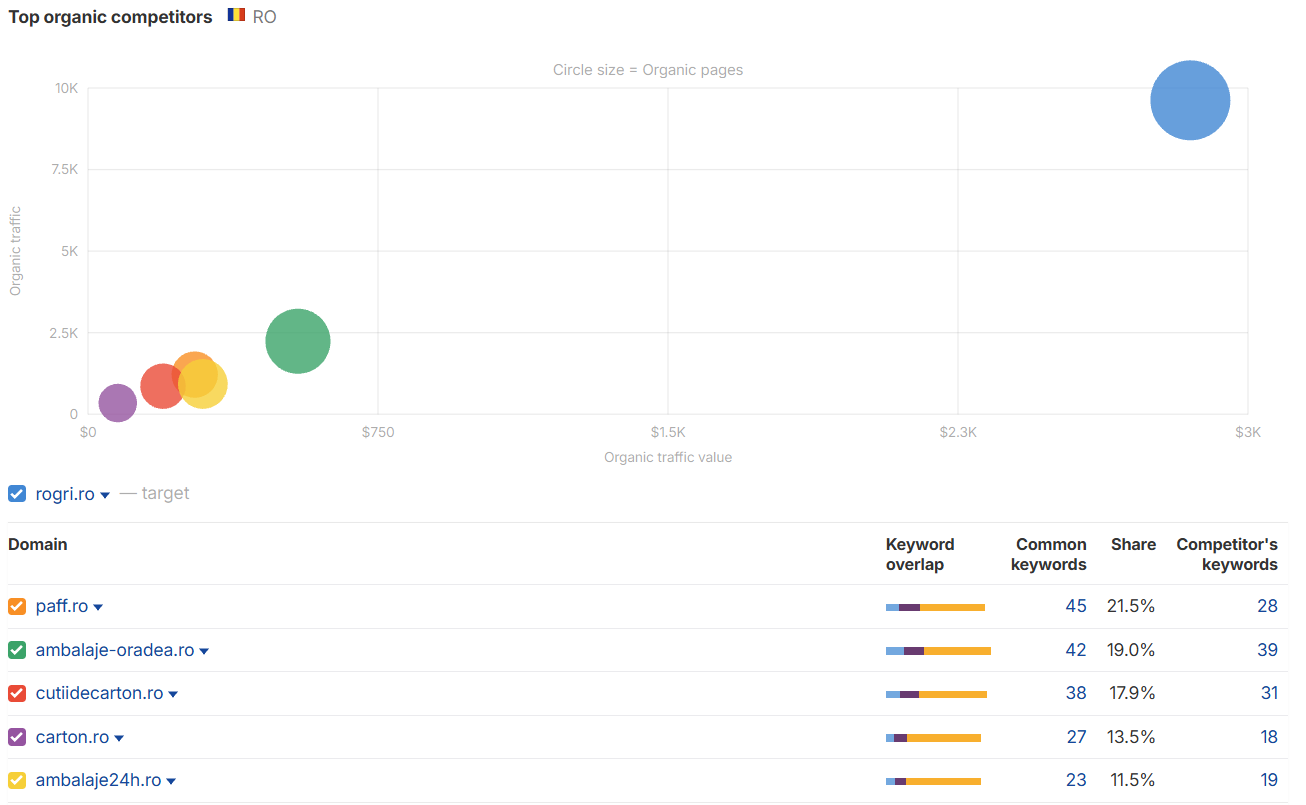Uncheck the ambalaje24h.ro yellow checkbox
The height and width of the screenshot is (805, 1306).
click(17, 781)
